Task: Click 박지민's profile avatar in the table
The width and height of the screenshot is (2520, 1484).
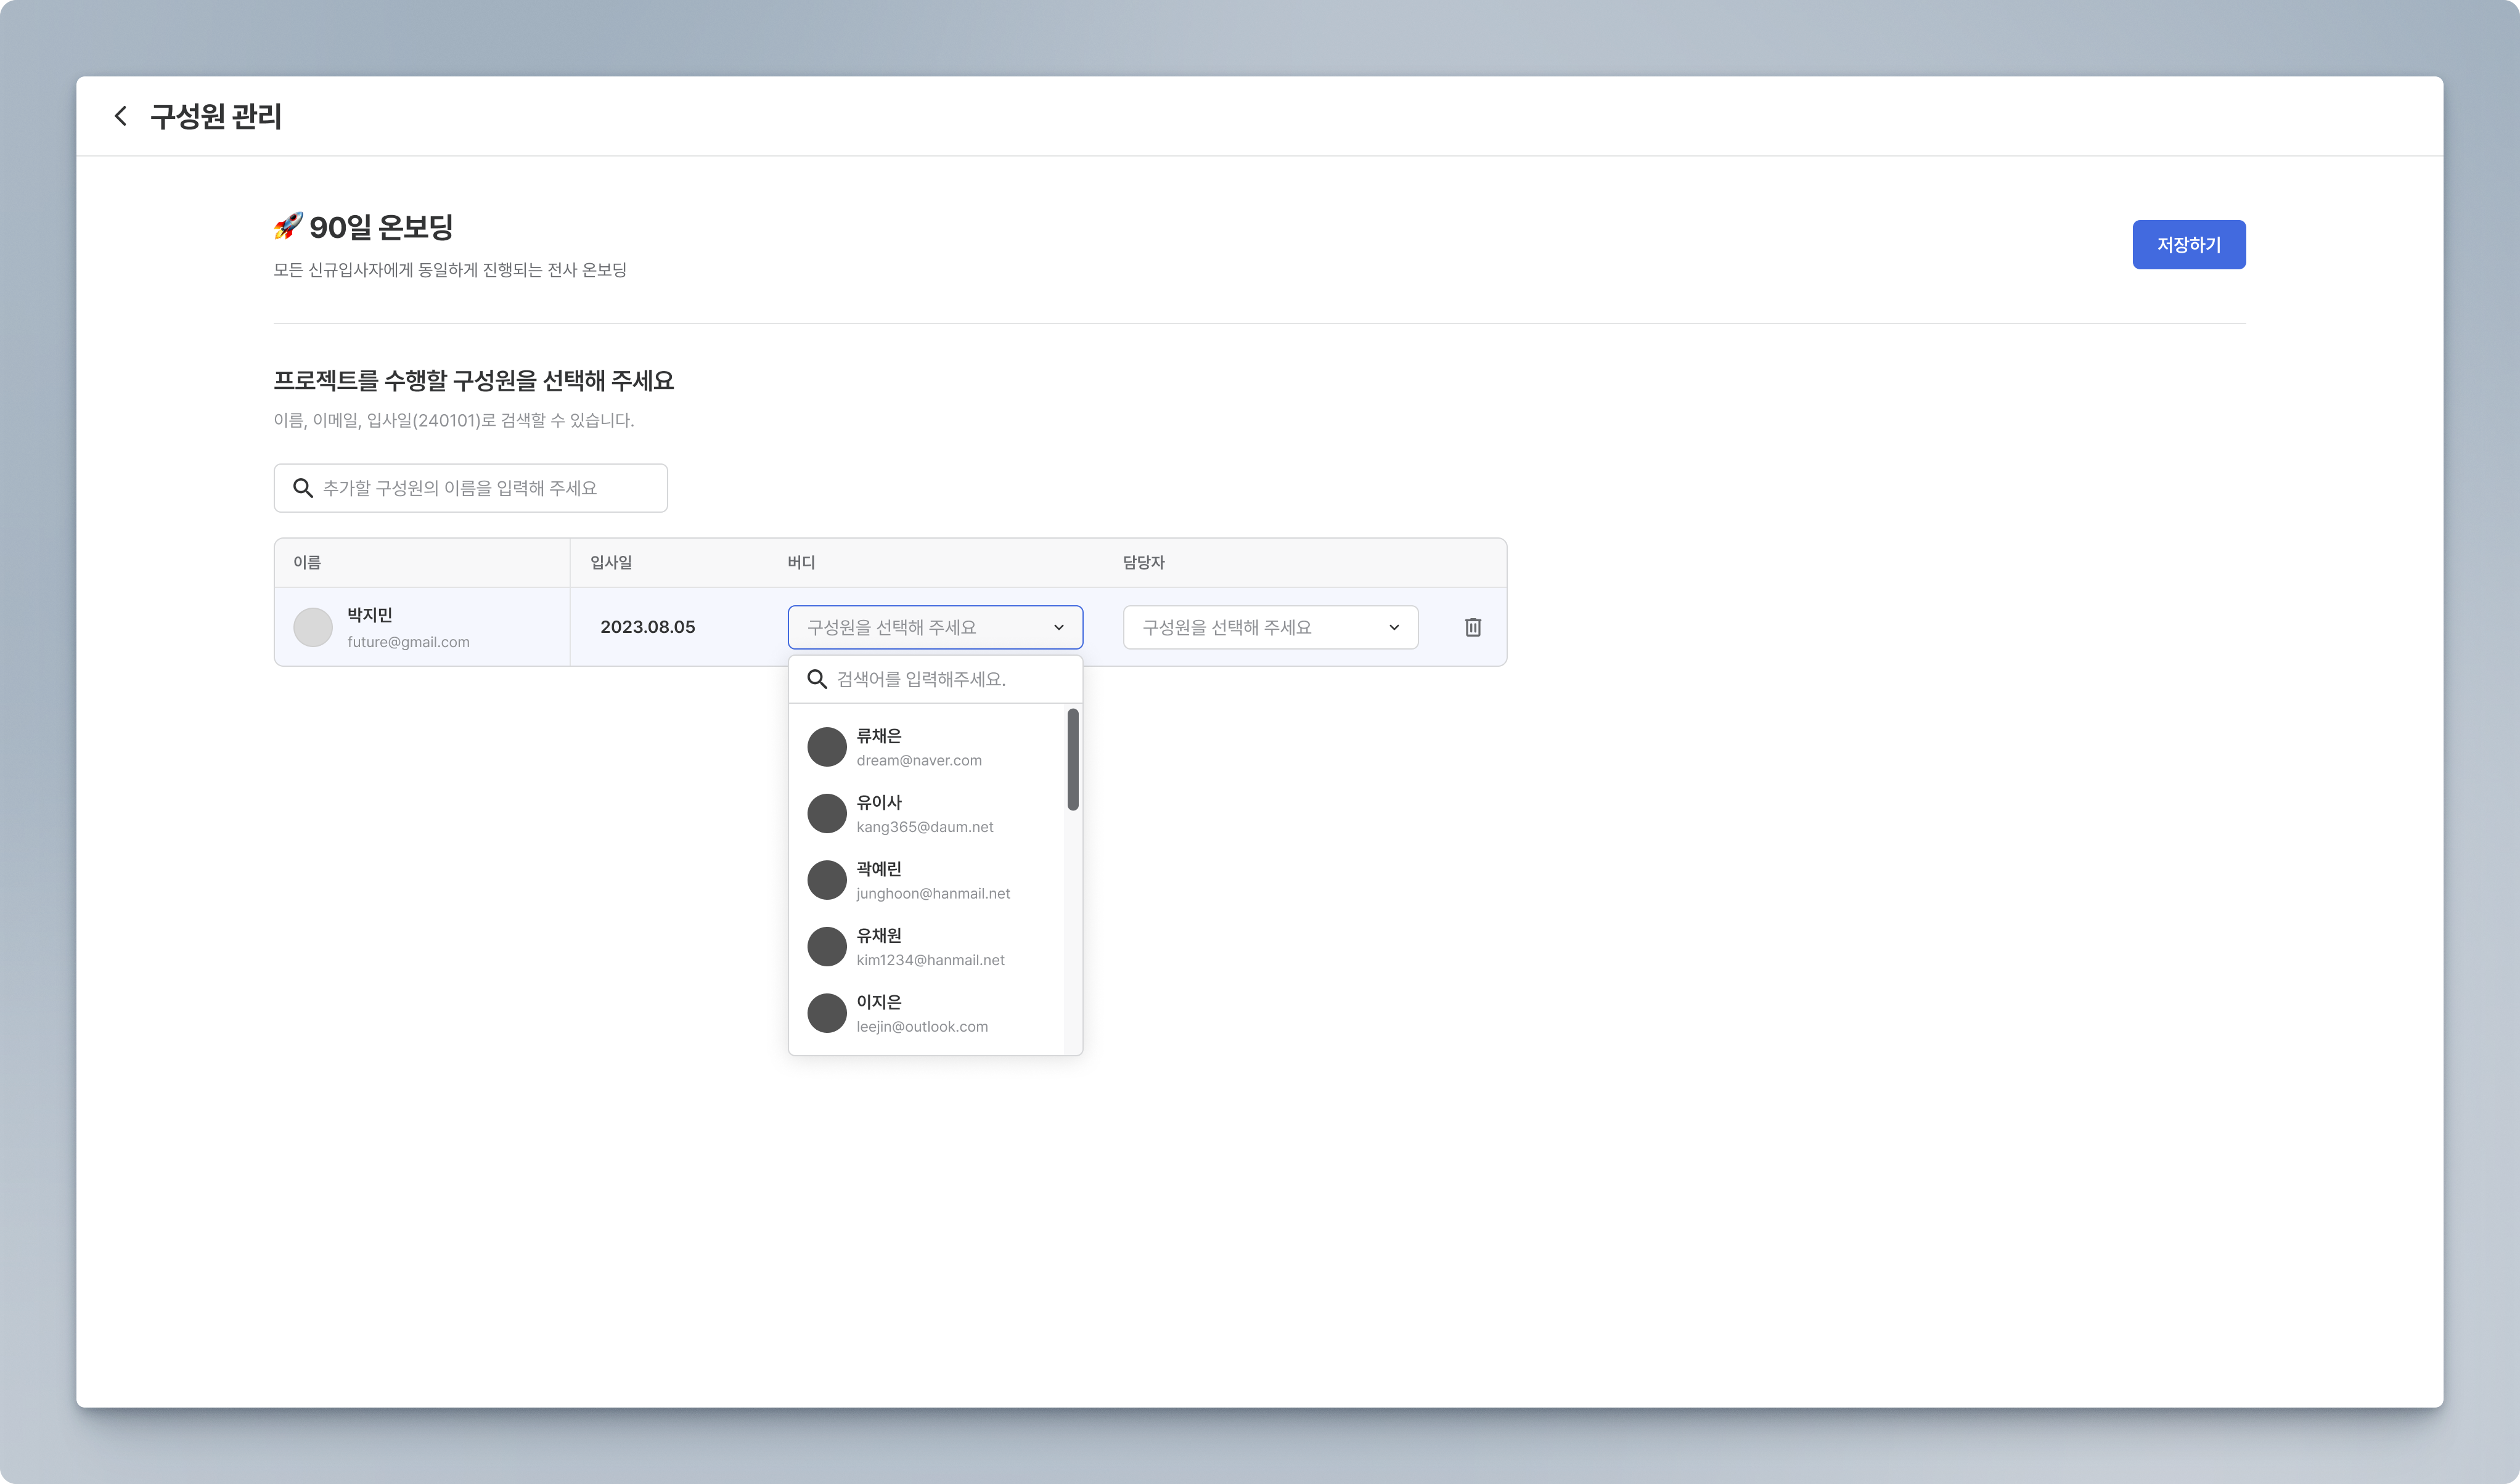Action: click(x=312, y=627)
